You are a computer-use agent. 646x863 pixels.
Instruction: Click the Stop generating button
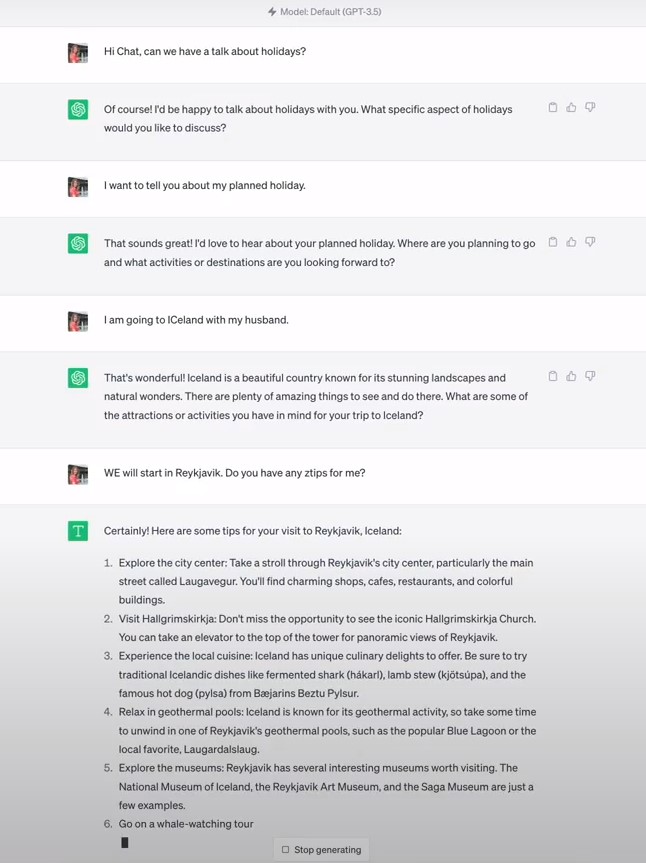[321, 849]
